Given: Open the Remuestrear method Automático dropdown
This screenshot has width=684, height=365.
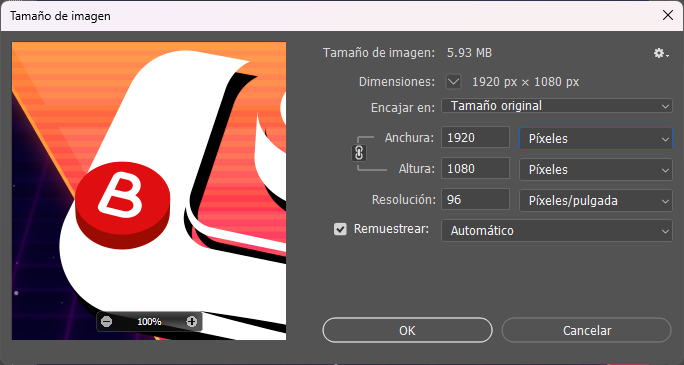Looking at the screenshot, I should coord(557,231).
